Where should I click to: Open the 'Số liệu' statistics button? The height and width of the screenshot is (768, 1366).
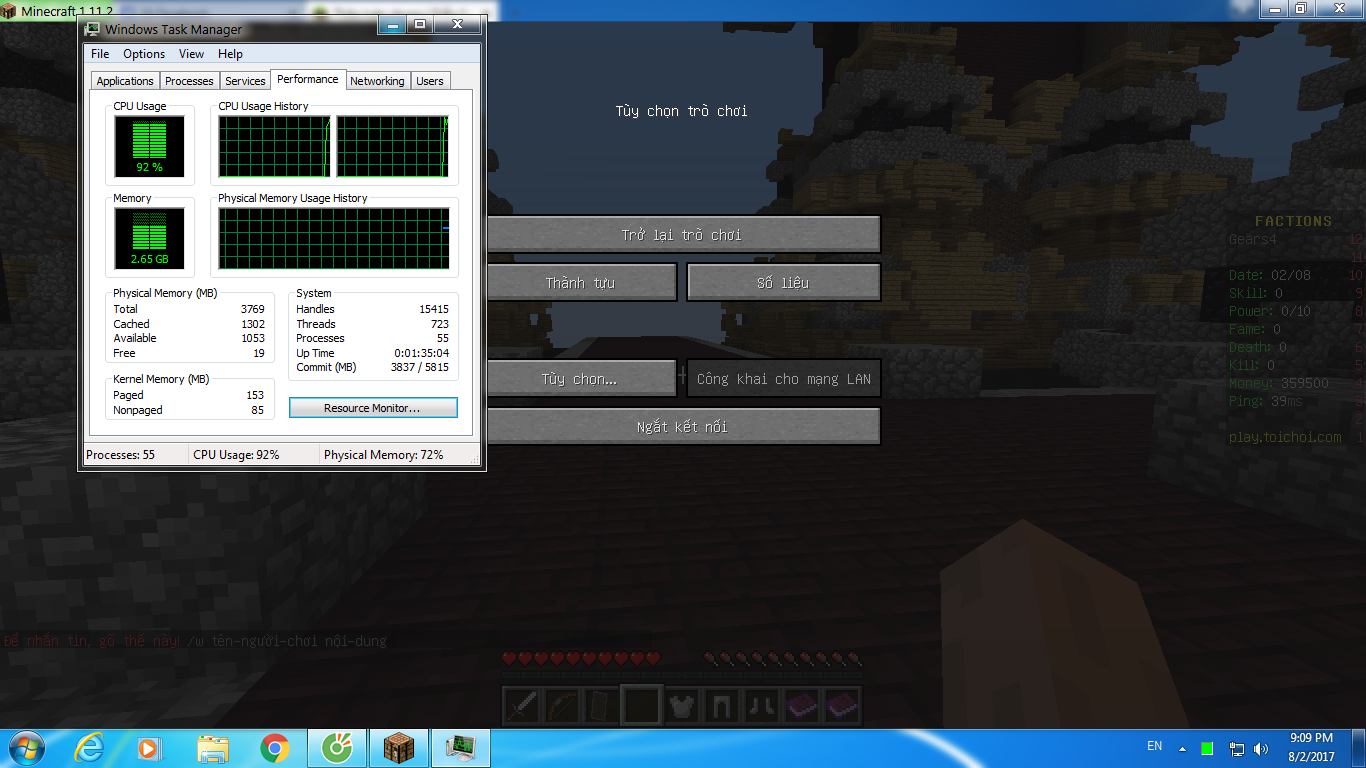pyautogui.click(x=784, y=283)
